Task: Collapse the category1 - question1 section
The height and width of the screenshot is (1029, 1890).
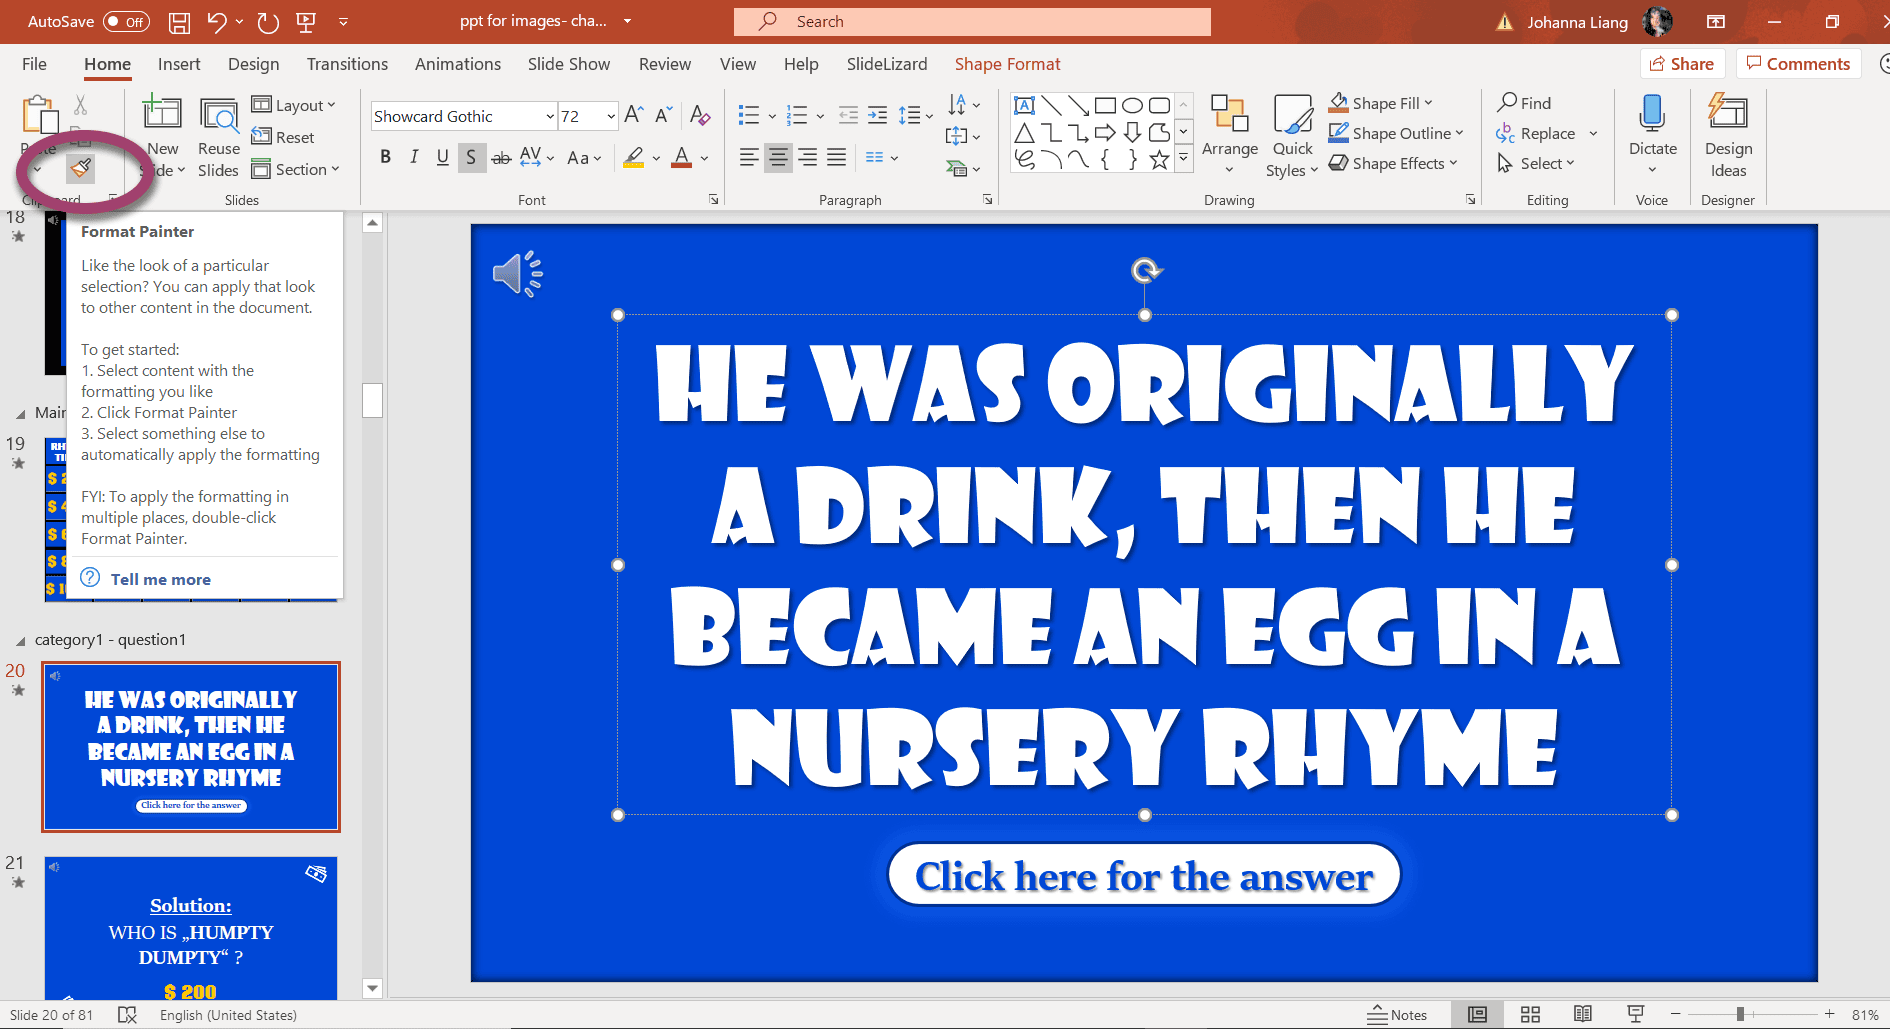Action: click(x=22, y=639)
